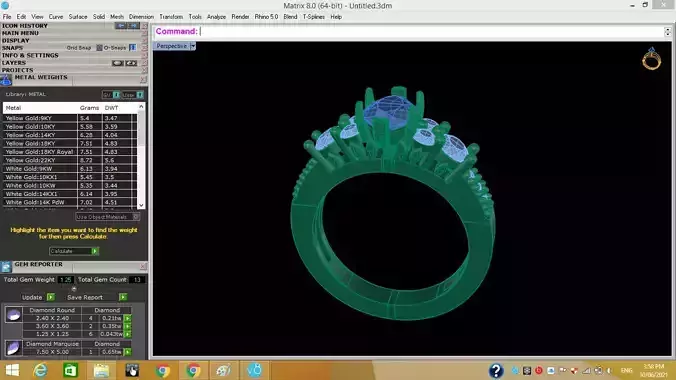Toggle O-Snaps blue indicator

(x=133, y=47)
